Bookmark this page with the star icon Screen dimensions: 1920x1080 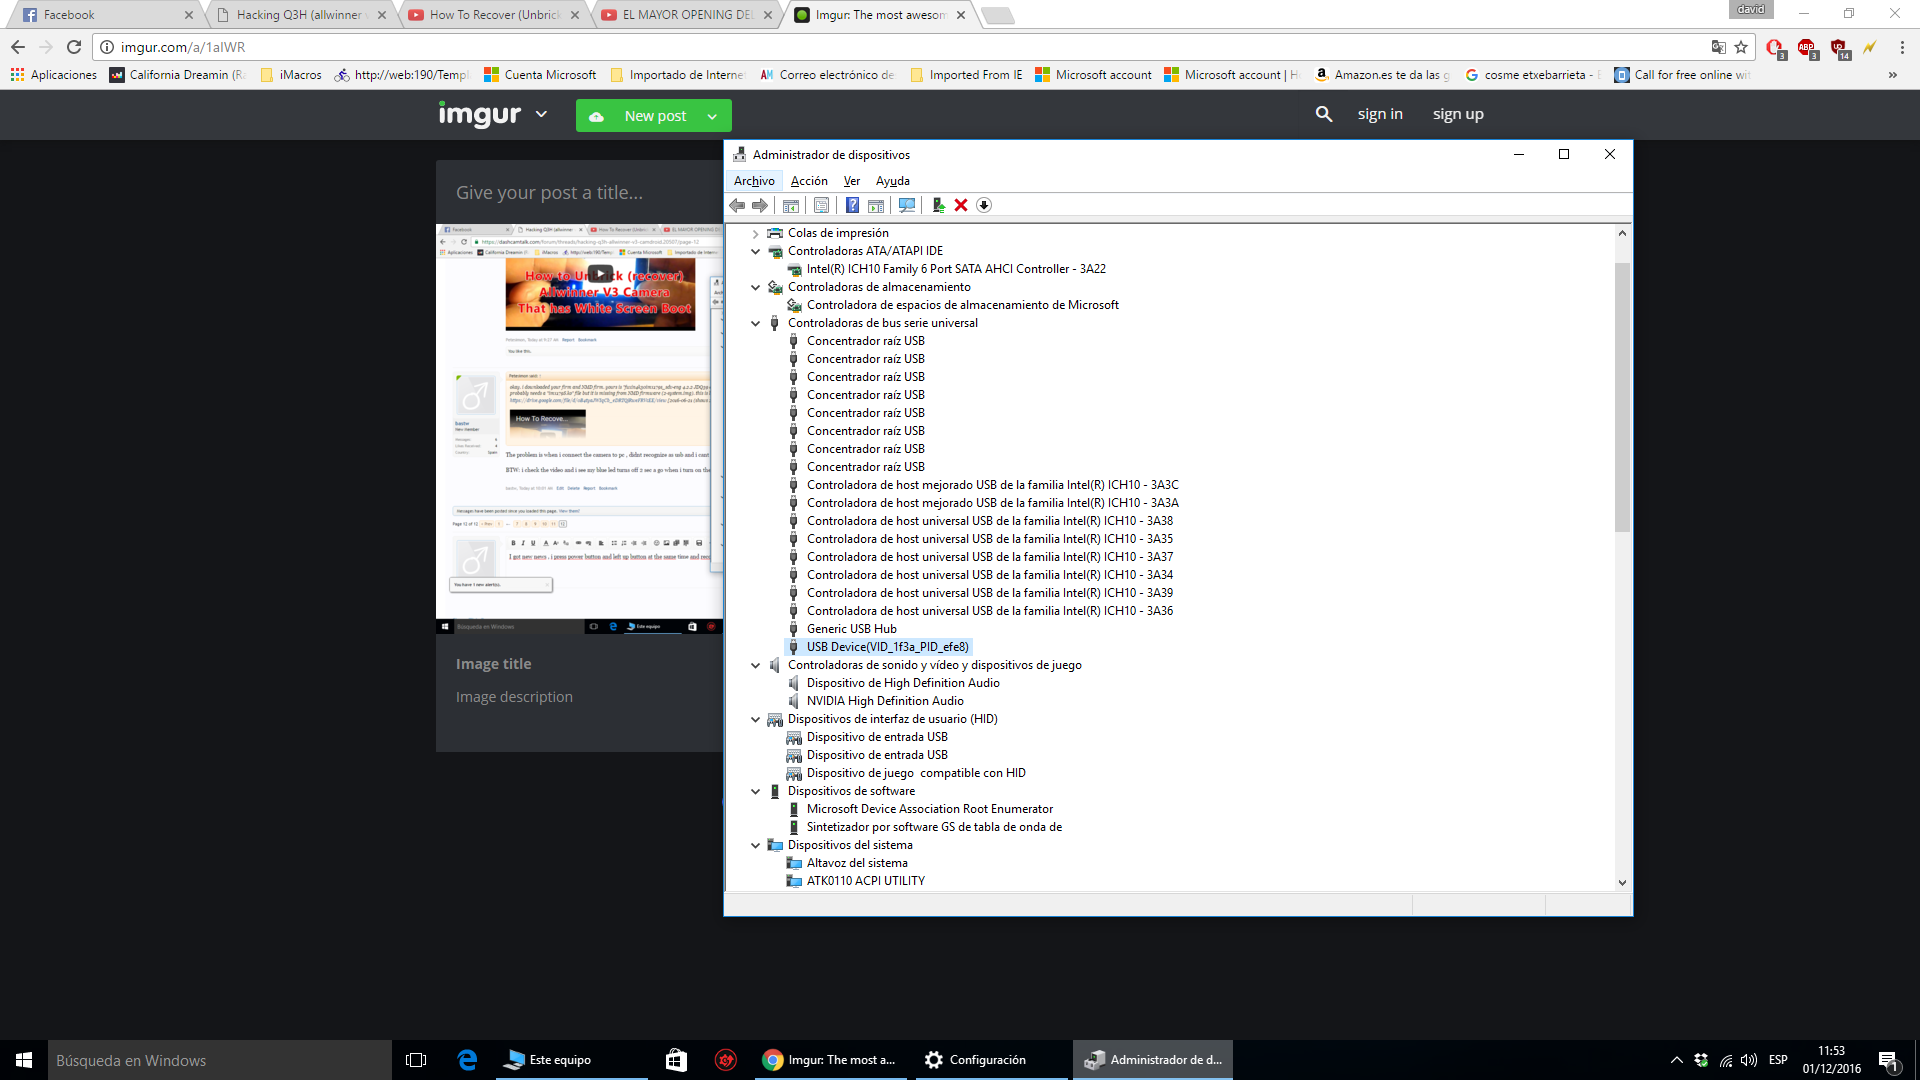click(1741, 47)
